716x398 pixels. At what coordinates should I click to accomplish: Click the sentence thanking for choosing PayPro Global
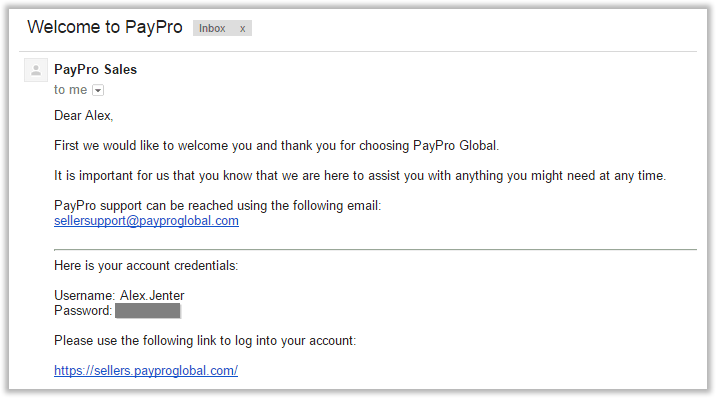tap(276, 146)
